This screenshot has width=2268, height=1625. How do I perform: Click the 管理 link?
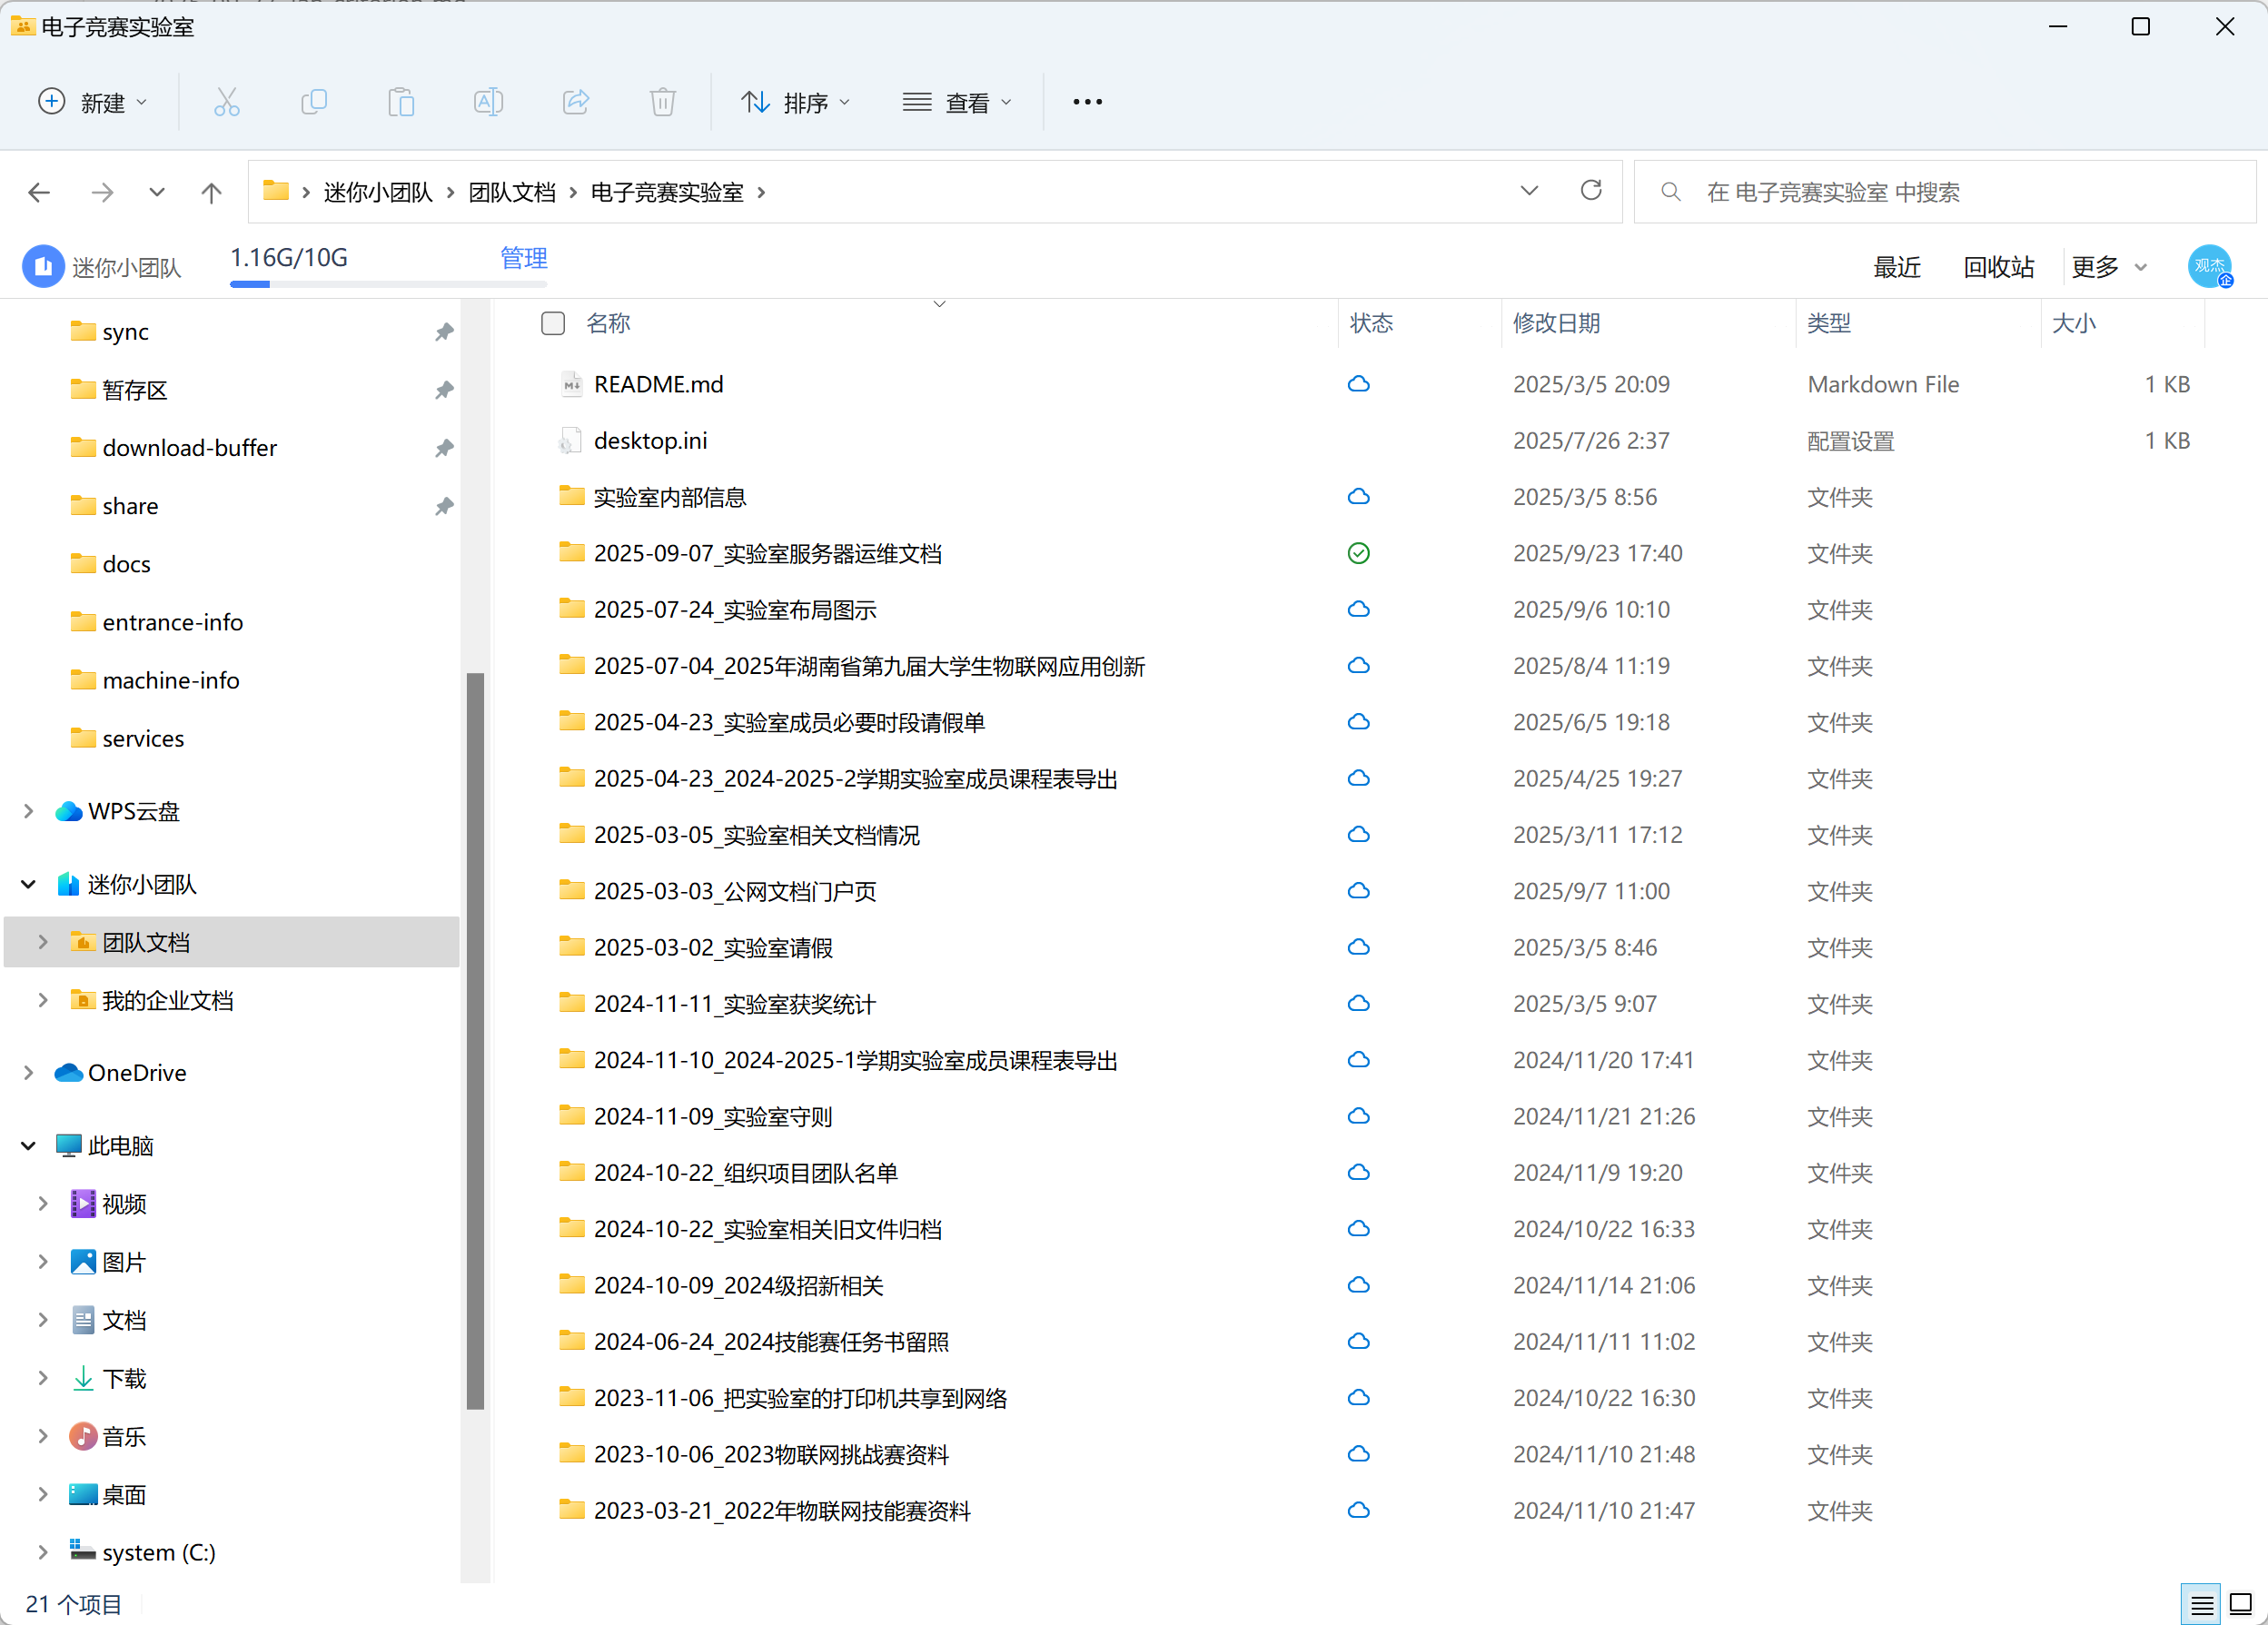click(523, 258)
